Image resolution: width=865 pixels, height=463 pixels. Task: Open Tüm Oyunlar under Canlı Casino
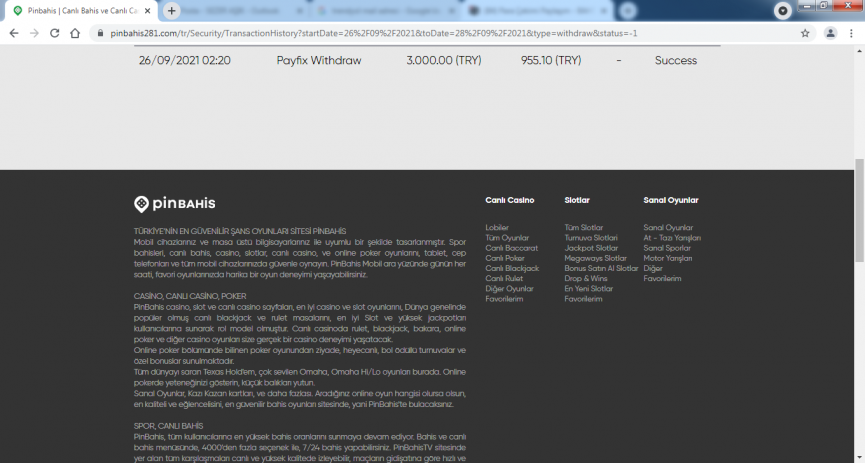pyautogui.click(x=507, y=238)
